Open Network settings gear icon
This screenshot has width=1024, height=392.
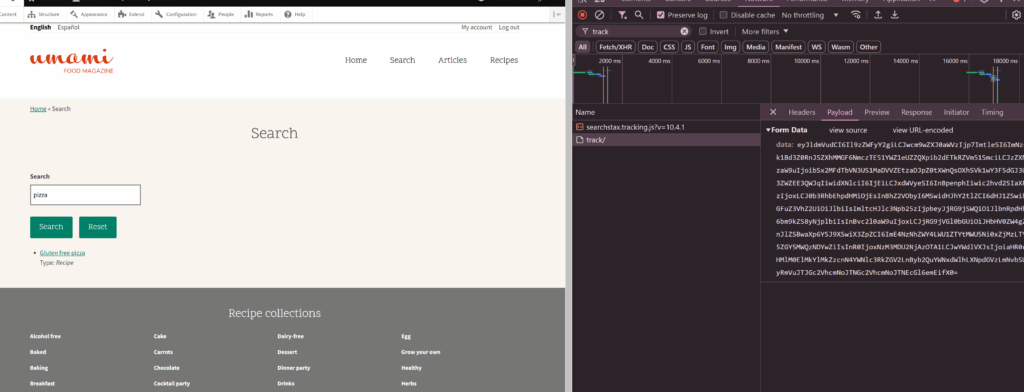1016,15
